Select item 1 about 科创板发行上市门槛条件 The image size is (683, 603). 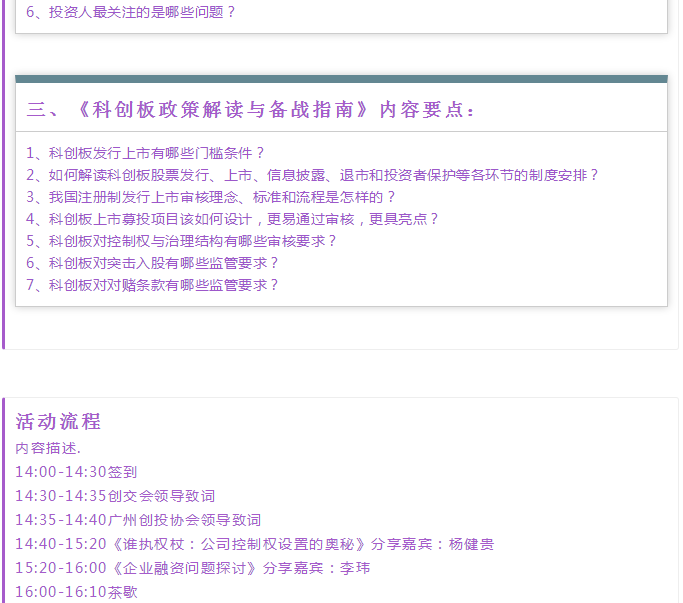(145, 153)
